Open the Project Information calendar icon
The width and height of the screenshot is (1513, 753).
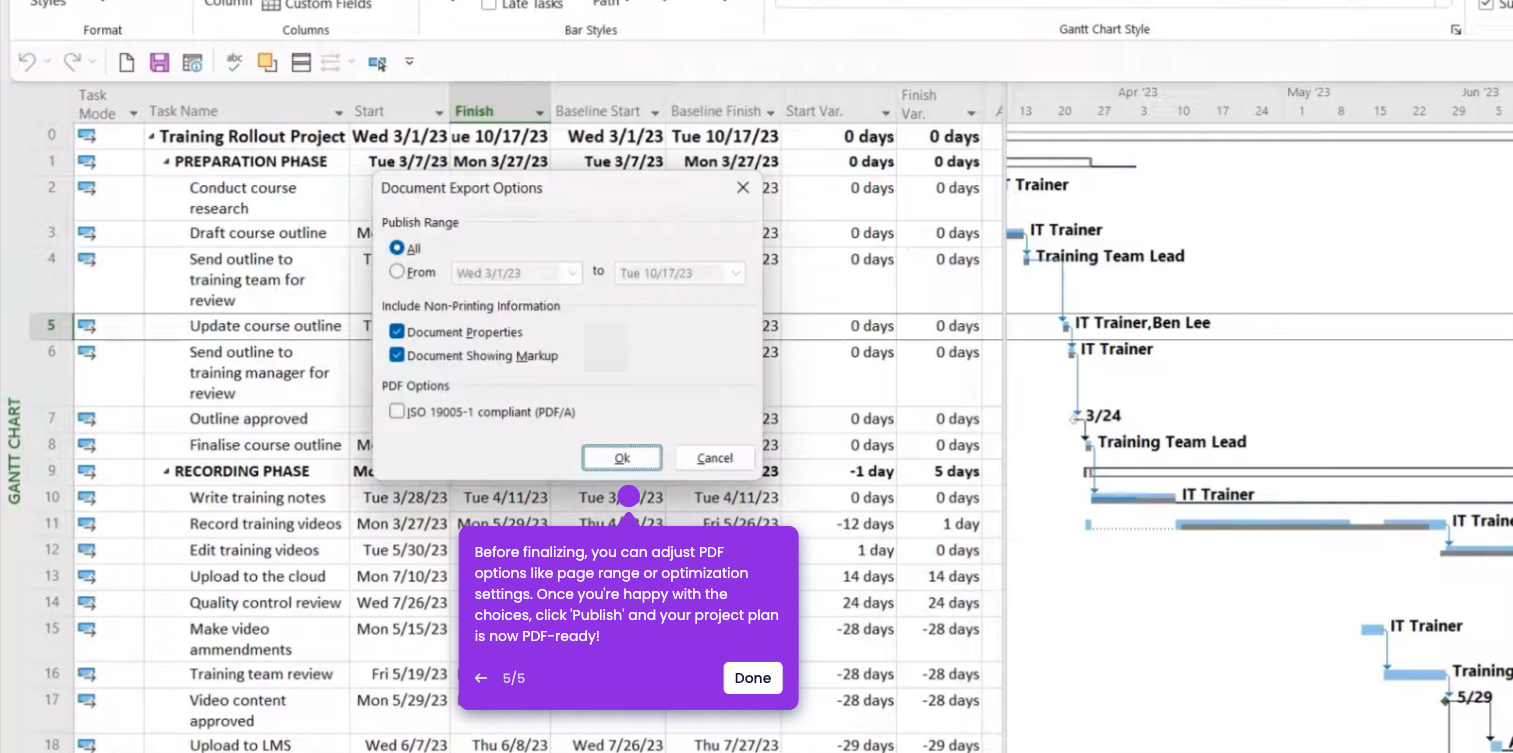click(193, 63)
